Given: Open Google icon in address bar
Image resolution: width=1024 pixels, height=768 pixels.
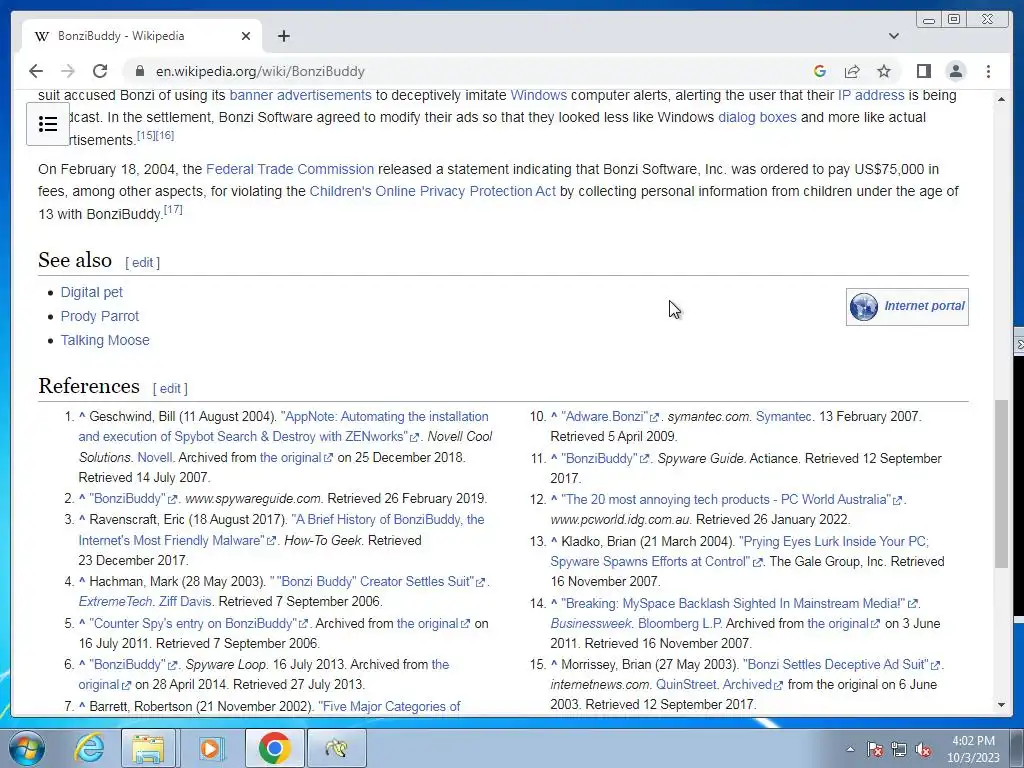Looking at the screenshot, I should (820, 71).
